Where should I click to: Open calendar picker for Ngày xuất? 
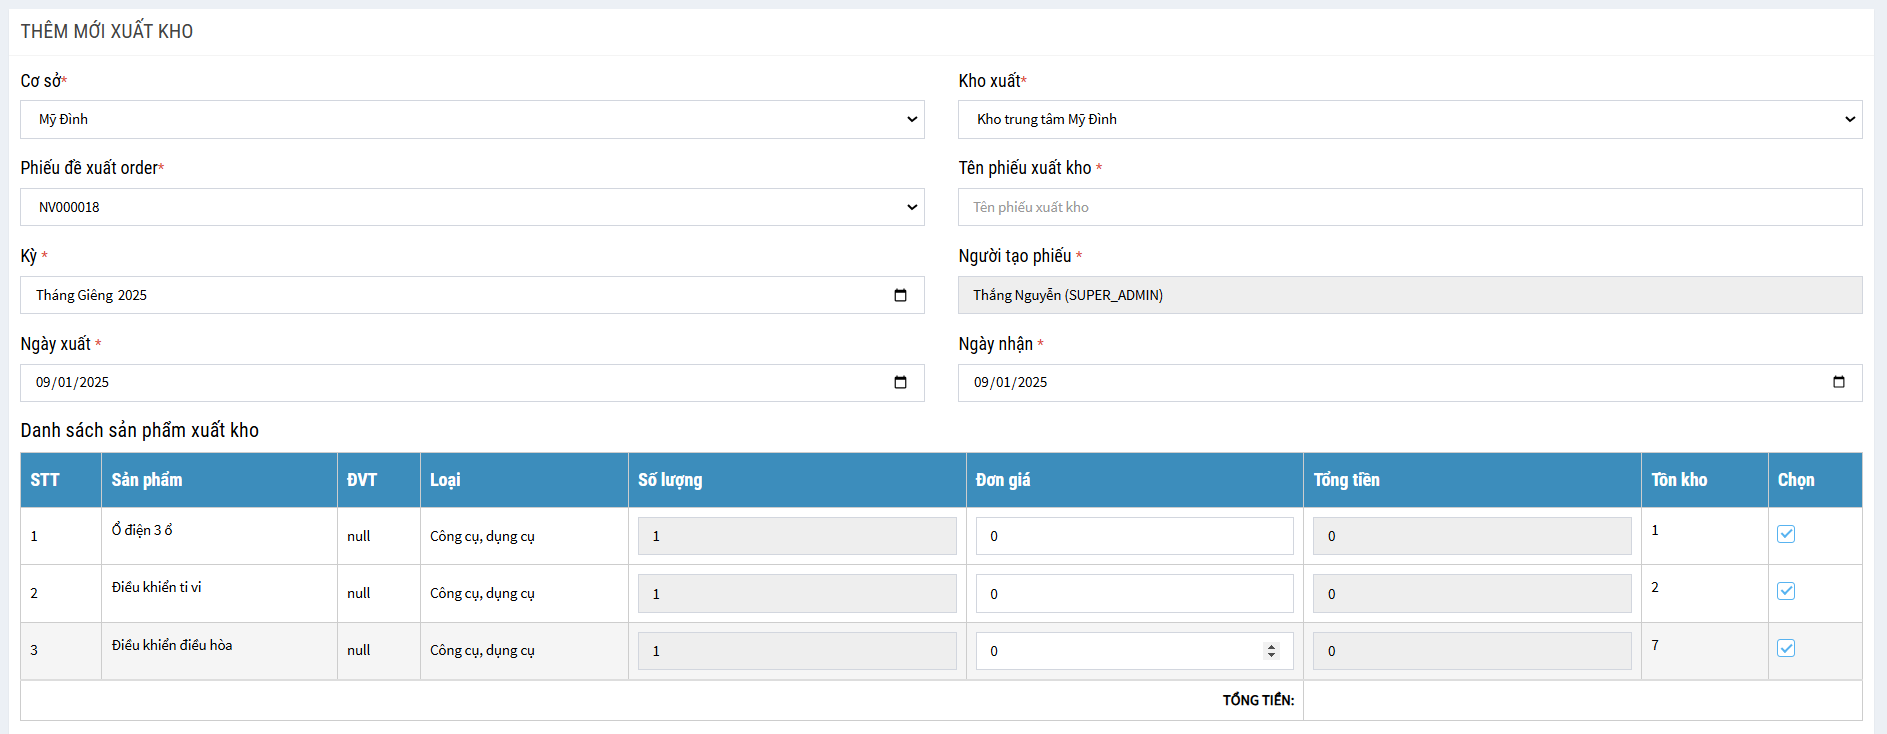(x=900, y=382)
